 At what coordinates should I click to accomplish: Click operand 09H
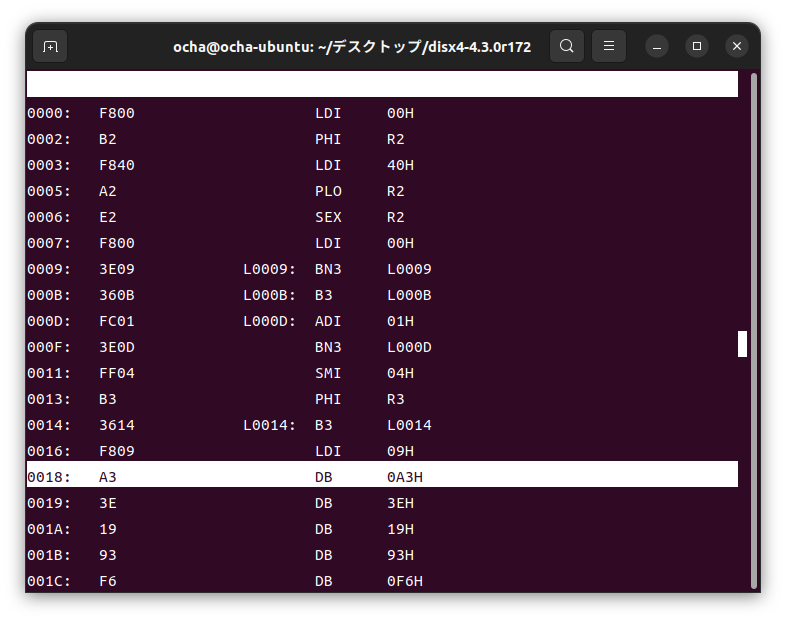tap(401, 452)
